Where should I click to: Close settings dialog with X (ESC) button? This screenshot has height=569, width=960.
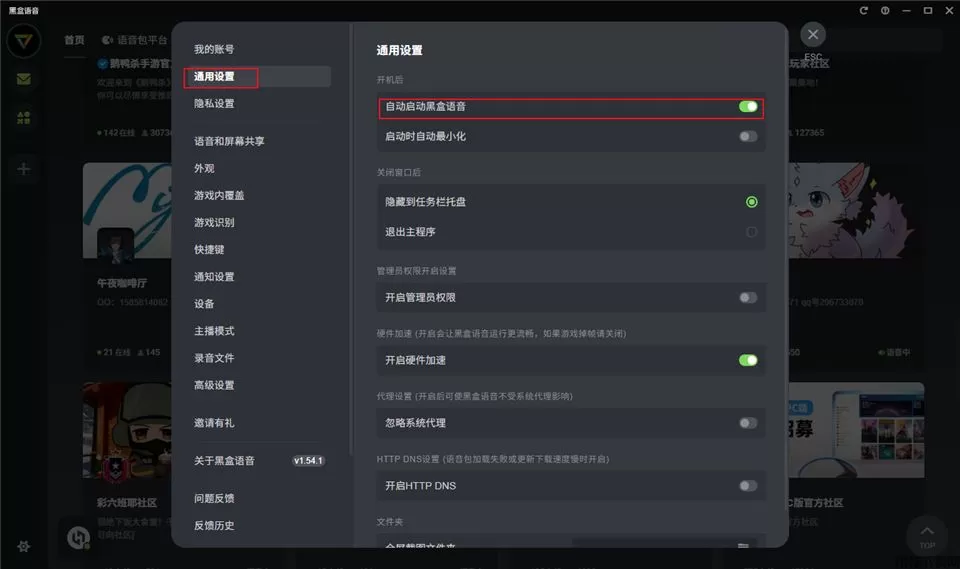[x=812, y=35]
